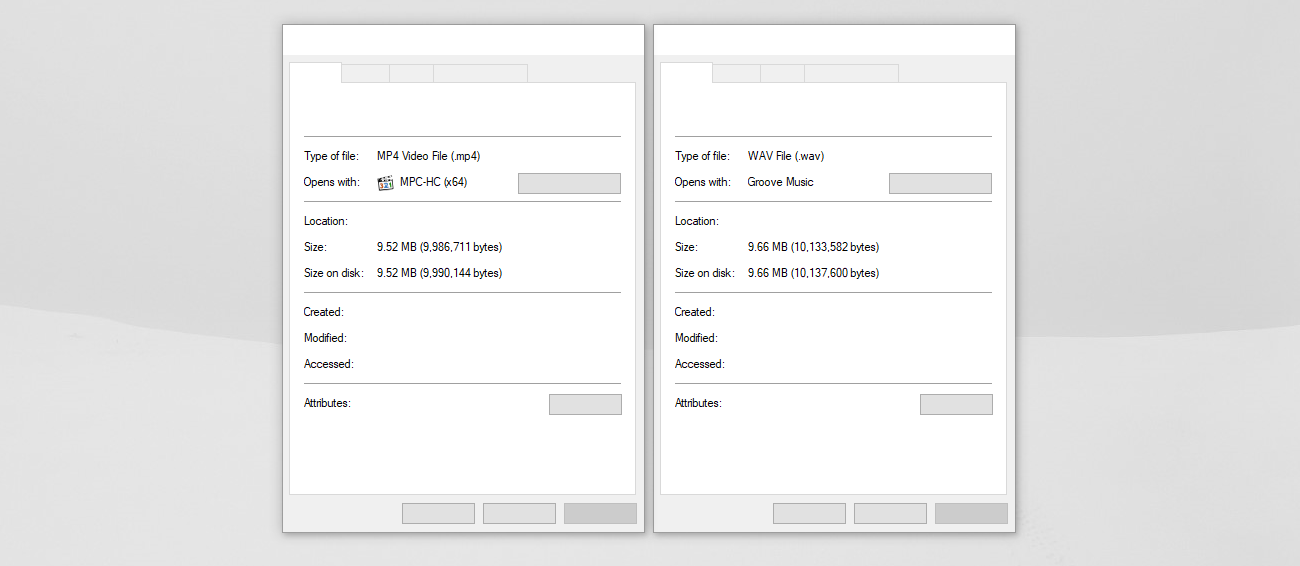Click the darker greyed bottom button in WAV dialog
Viewport: 1300px width, 566px height.
tap(971, 513)
